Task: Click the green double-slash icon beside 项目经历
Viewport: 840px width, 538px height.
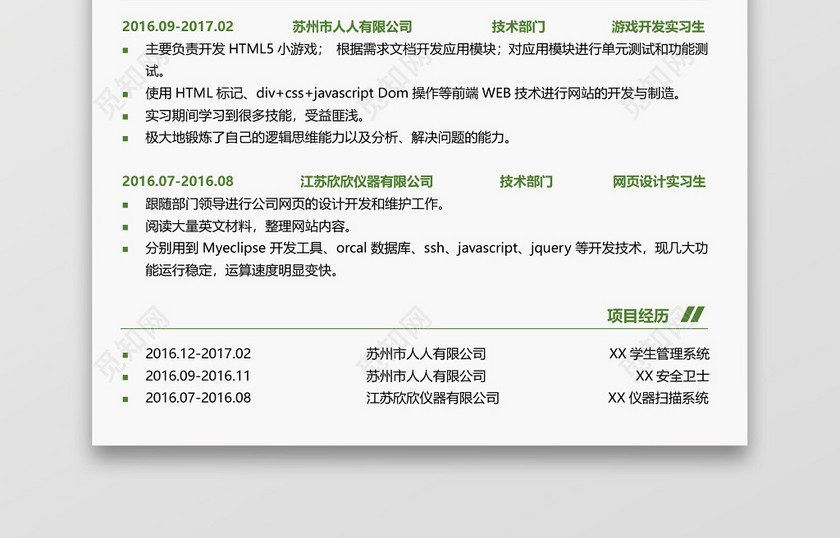Action: pyautogui.click(x=693, y=314)
